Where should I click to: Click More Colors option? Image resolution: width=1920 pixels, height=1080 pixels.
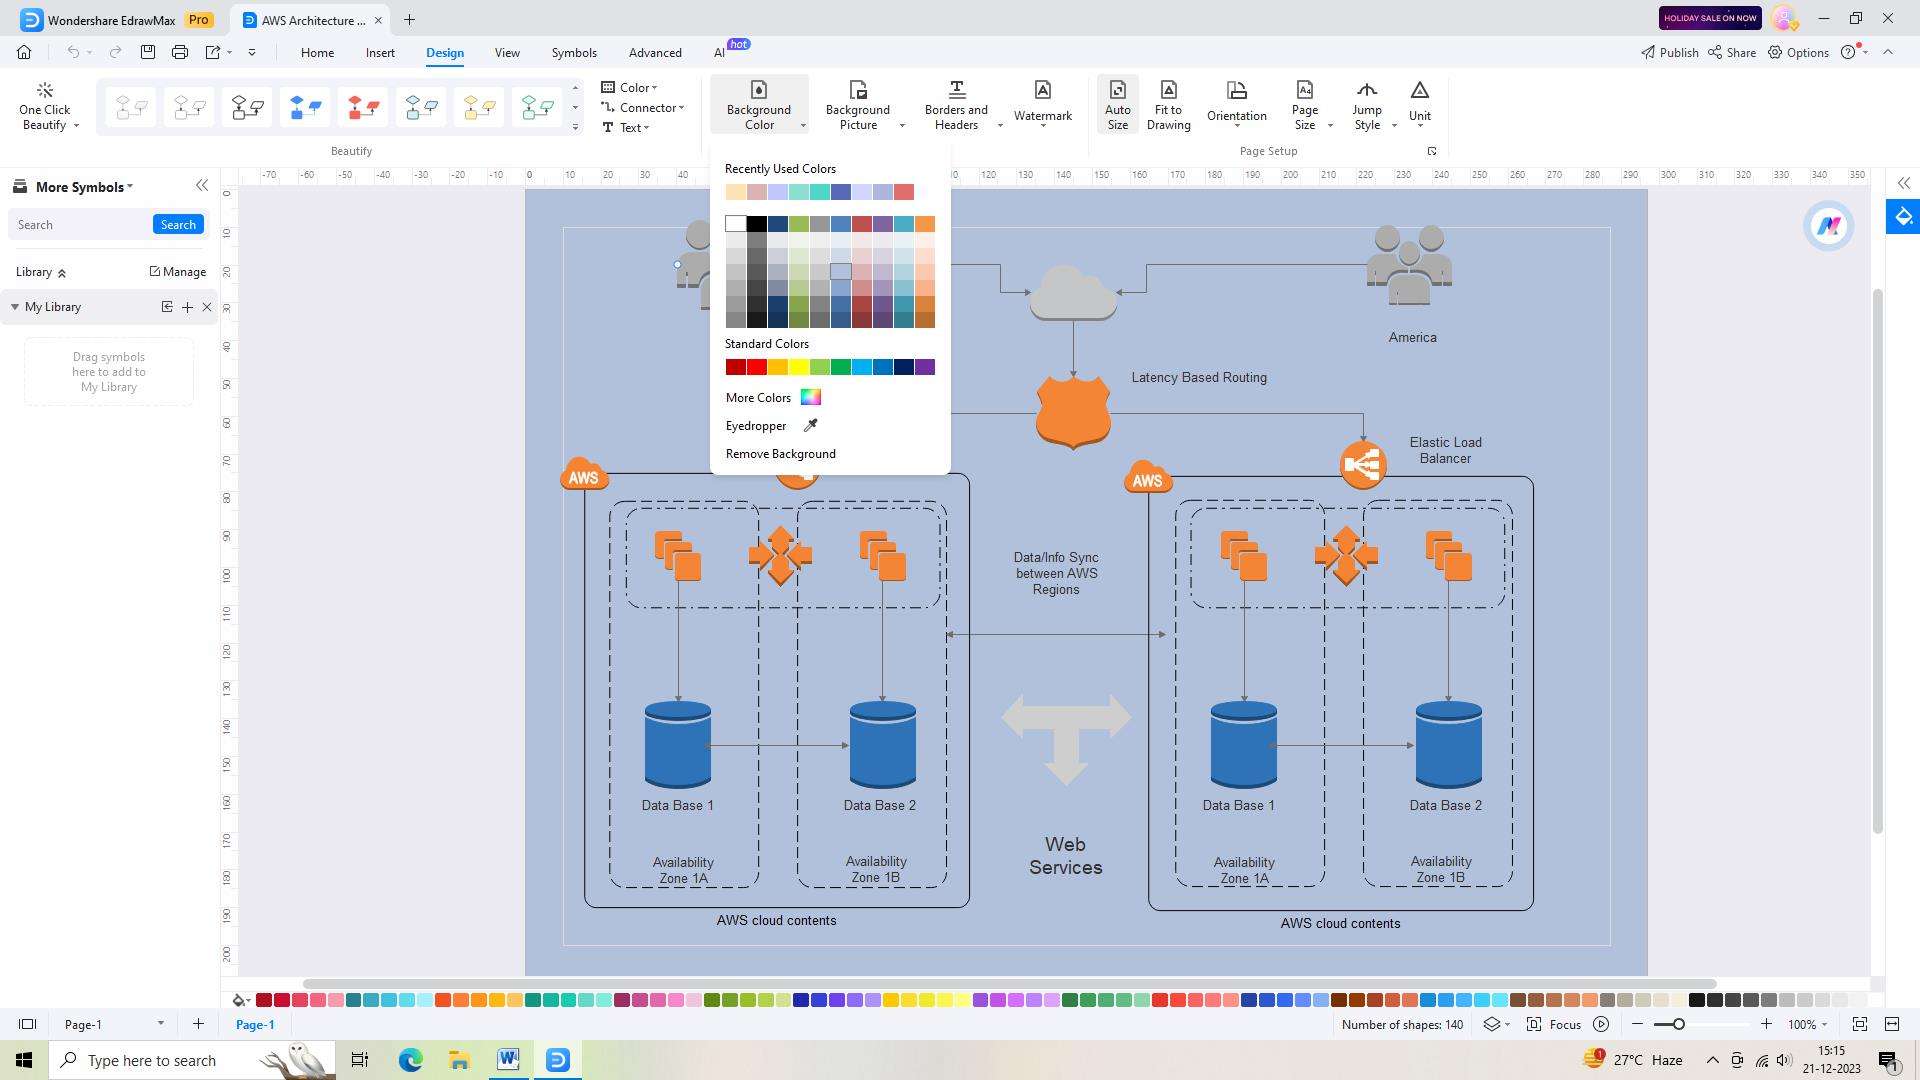pyautogui.click(x=760, y=397)
